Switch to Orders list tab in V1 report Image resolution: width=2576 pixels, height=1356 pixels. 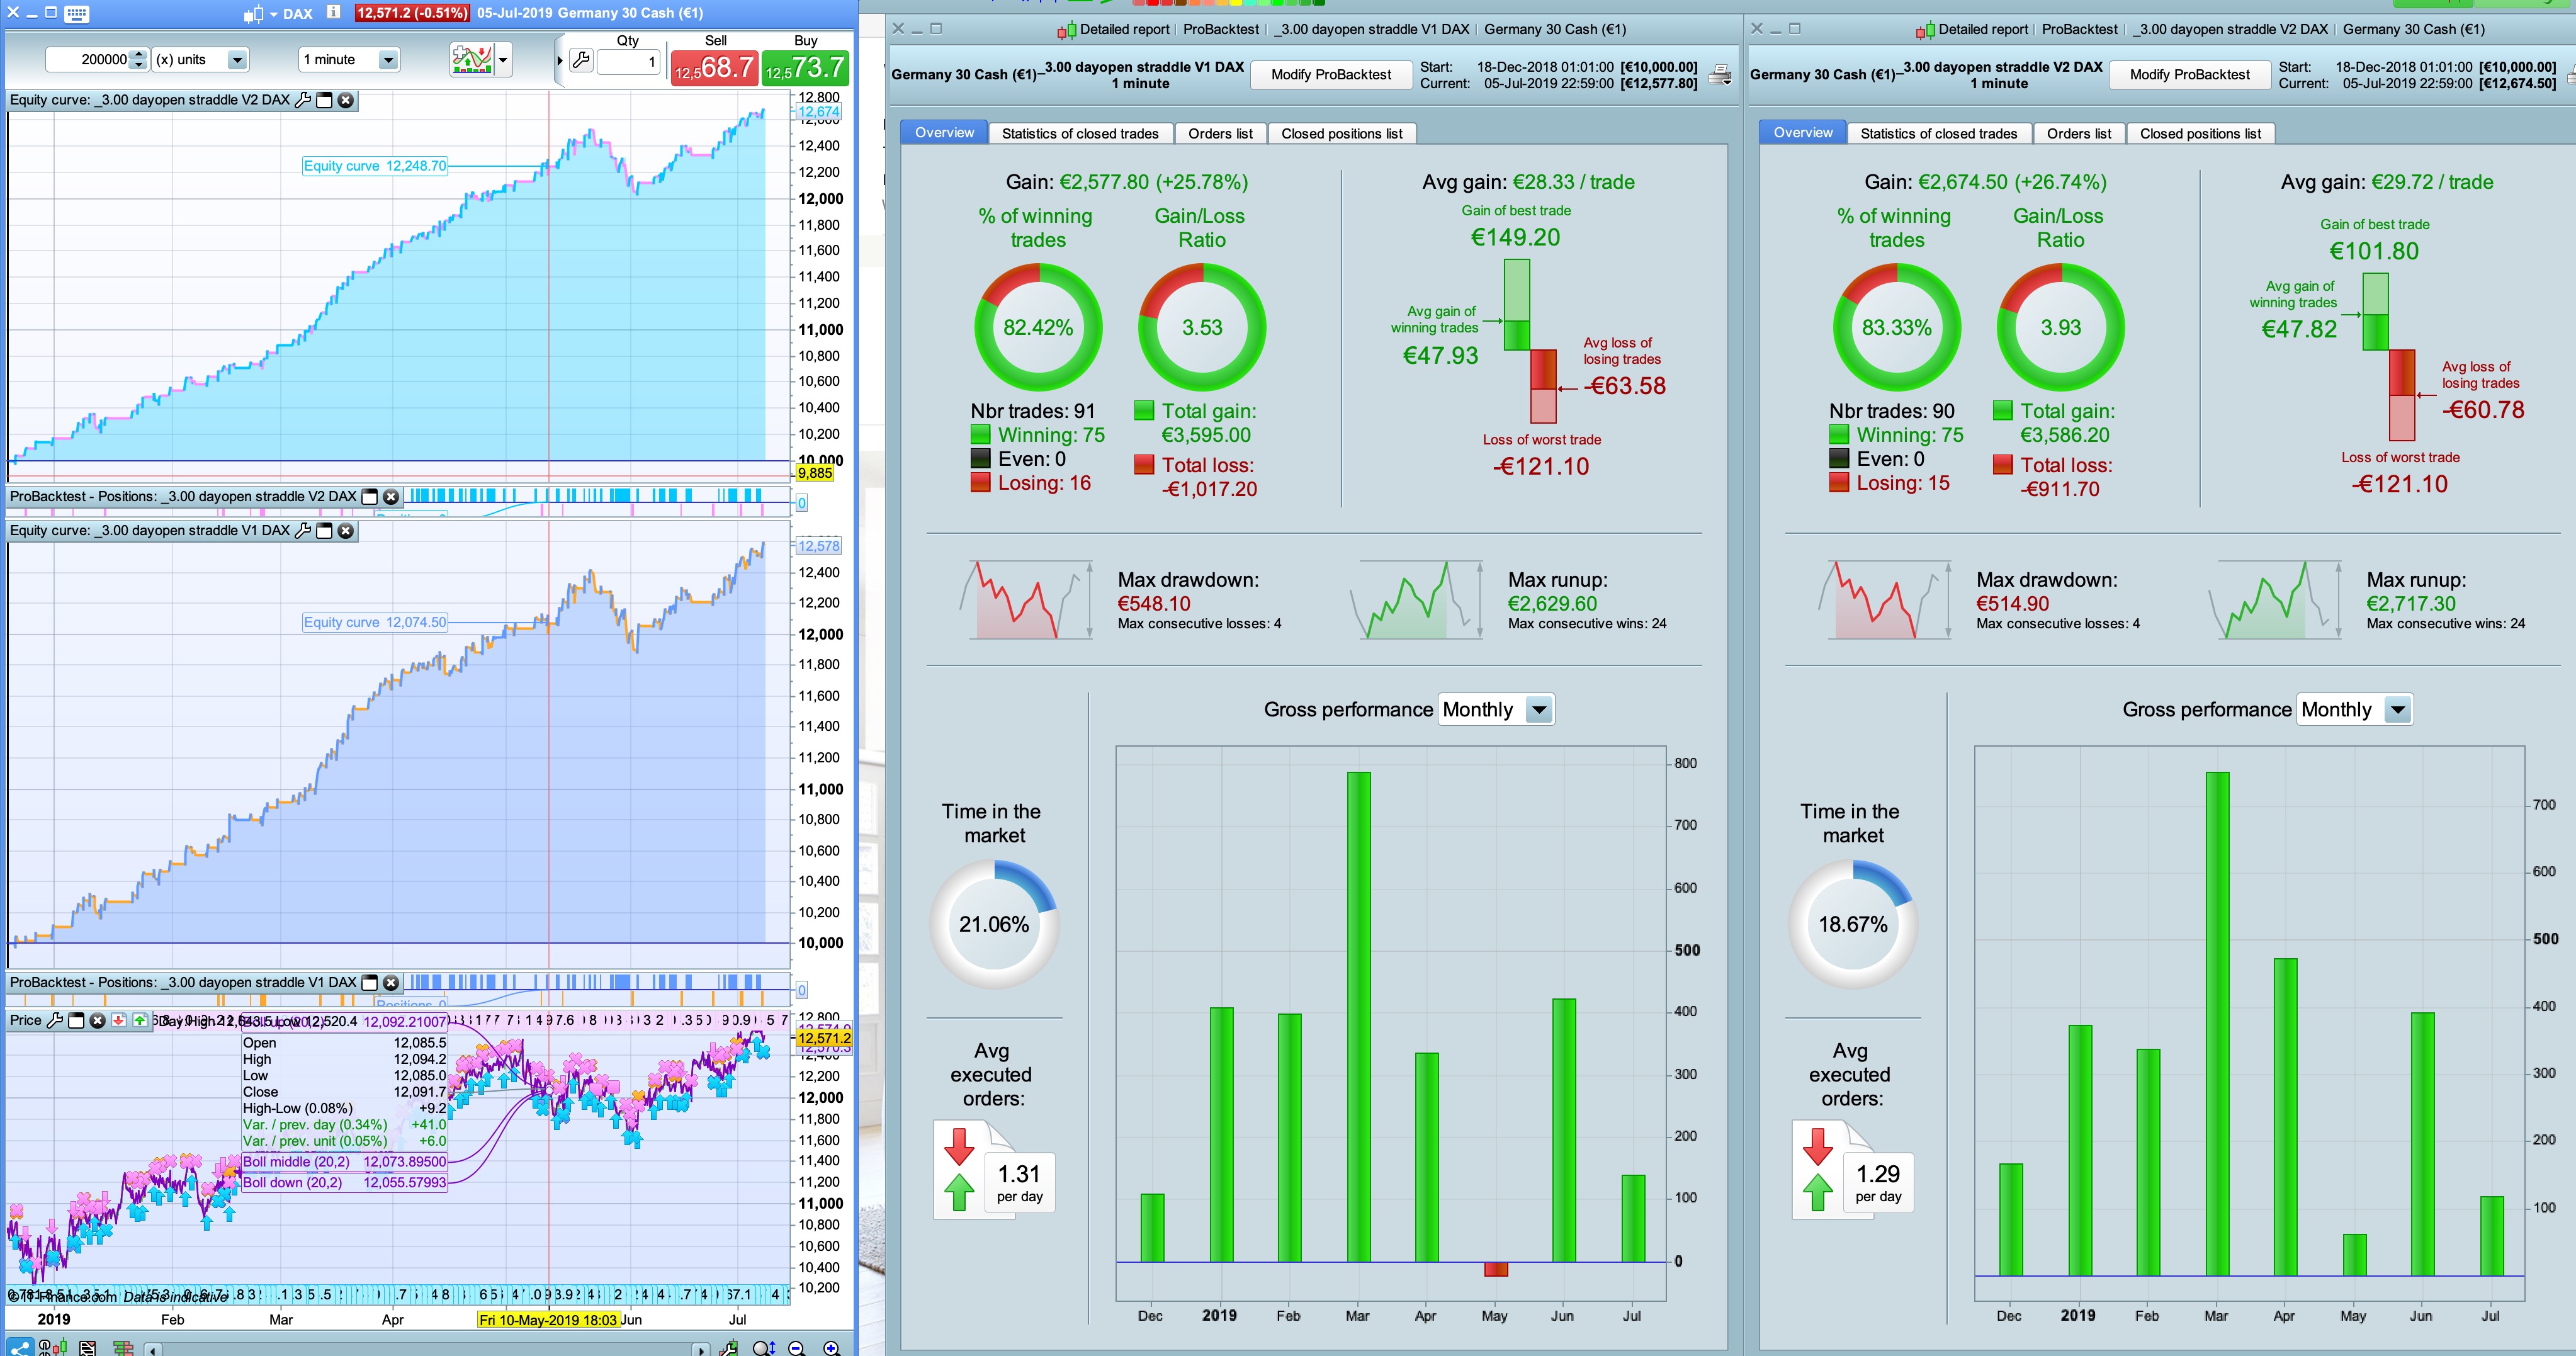point(1220,133)
